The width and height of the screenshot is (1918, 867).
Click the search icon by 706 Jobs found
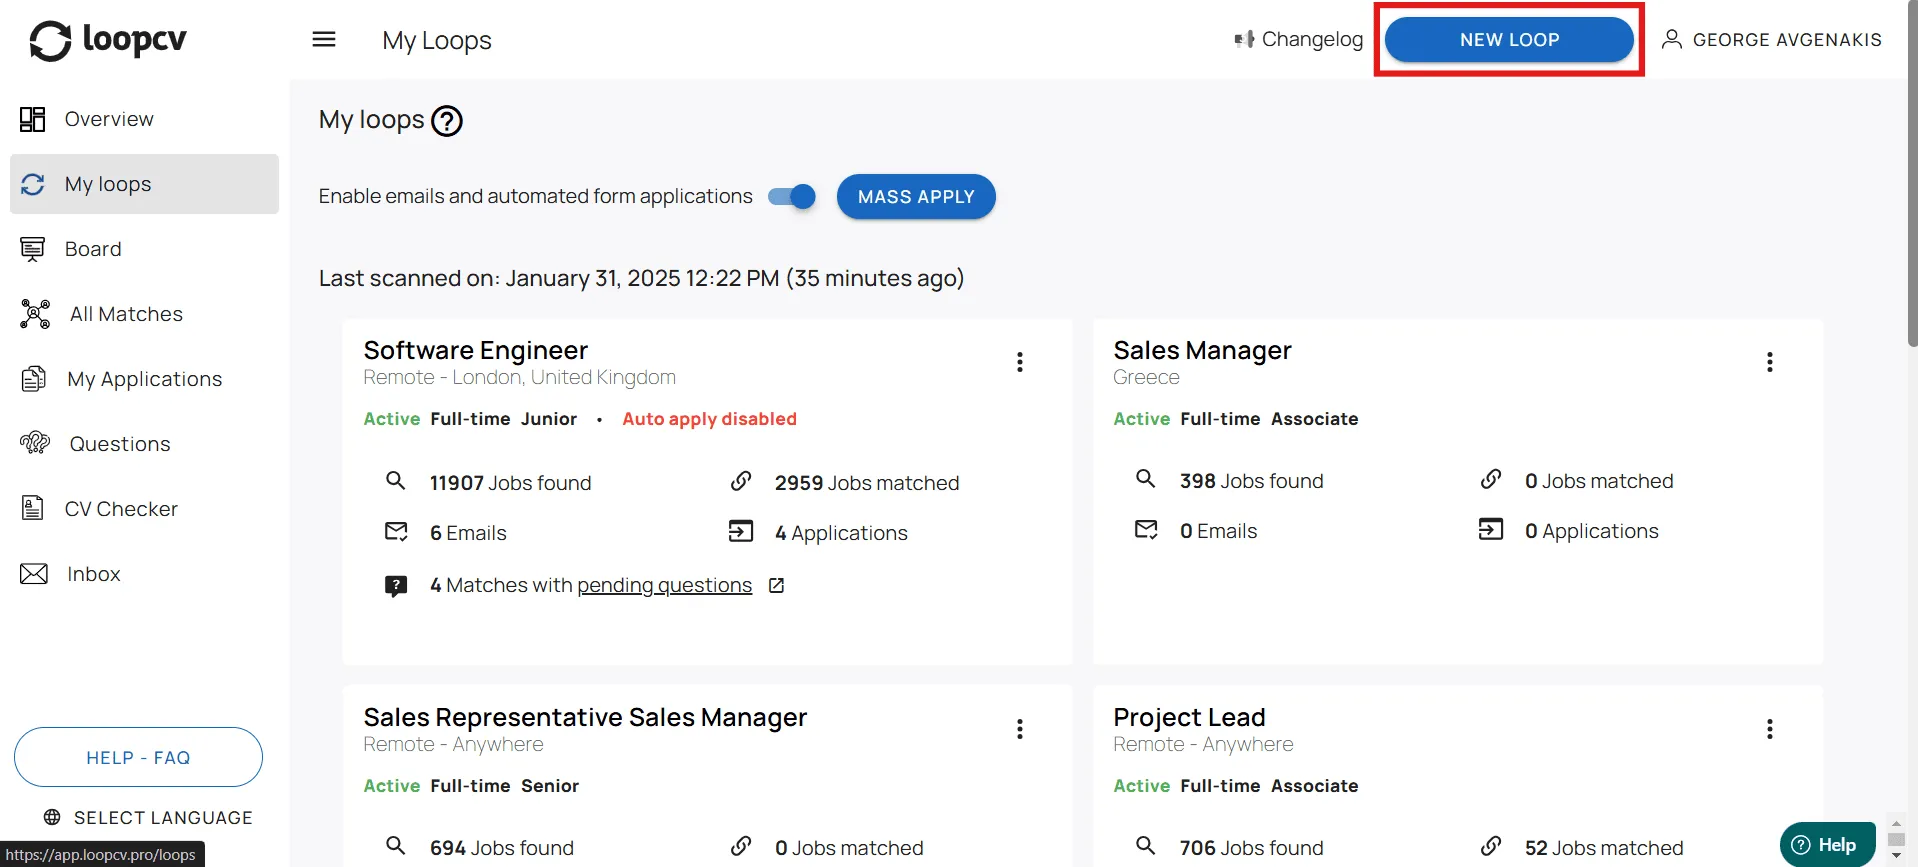click(1146, 846)
